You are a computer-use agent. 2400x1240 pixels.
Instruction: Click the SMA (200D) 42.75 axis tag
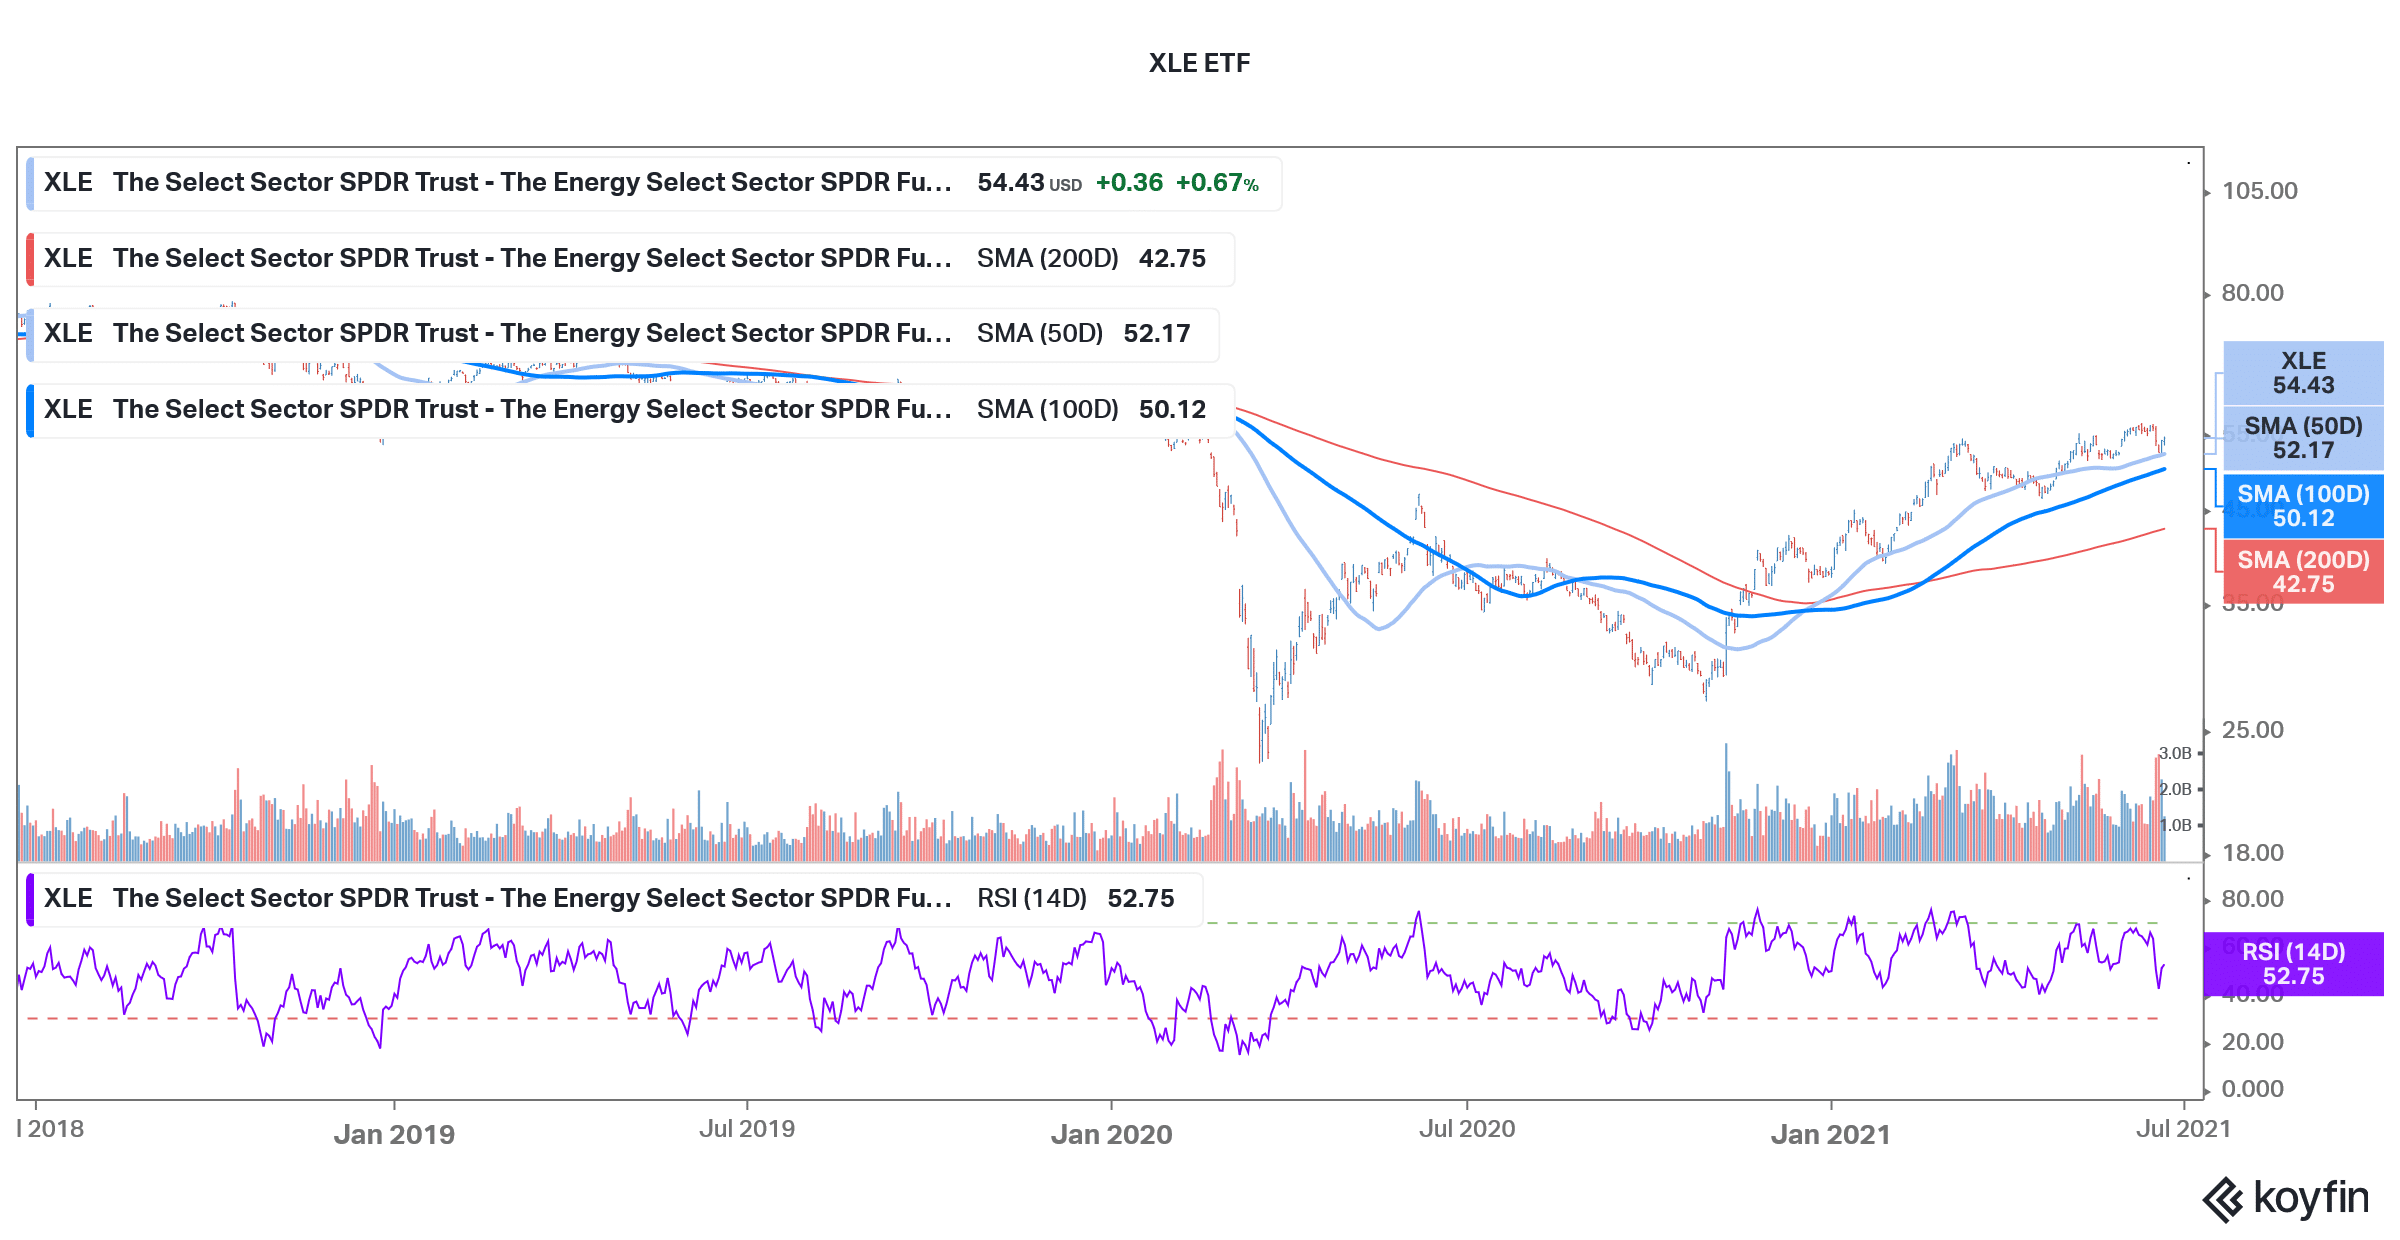[2303, 572]
